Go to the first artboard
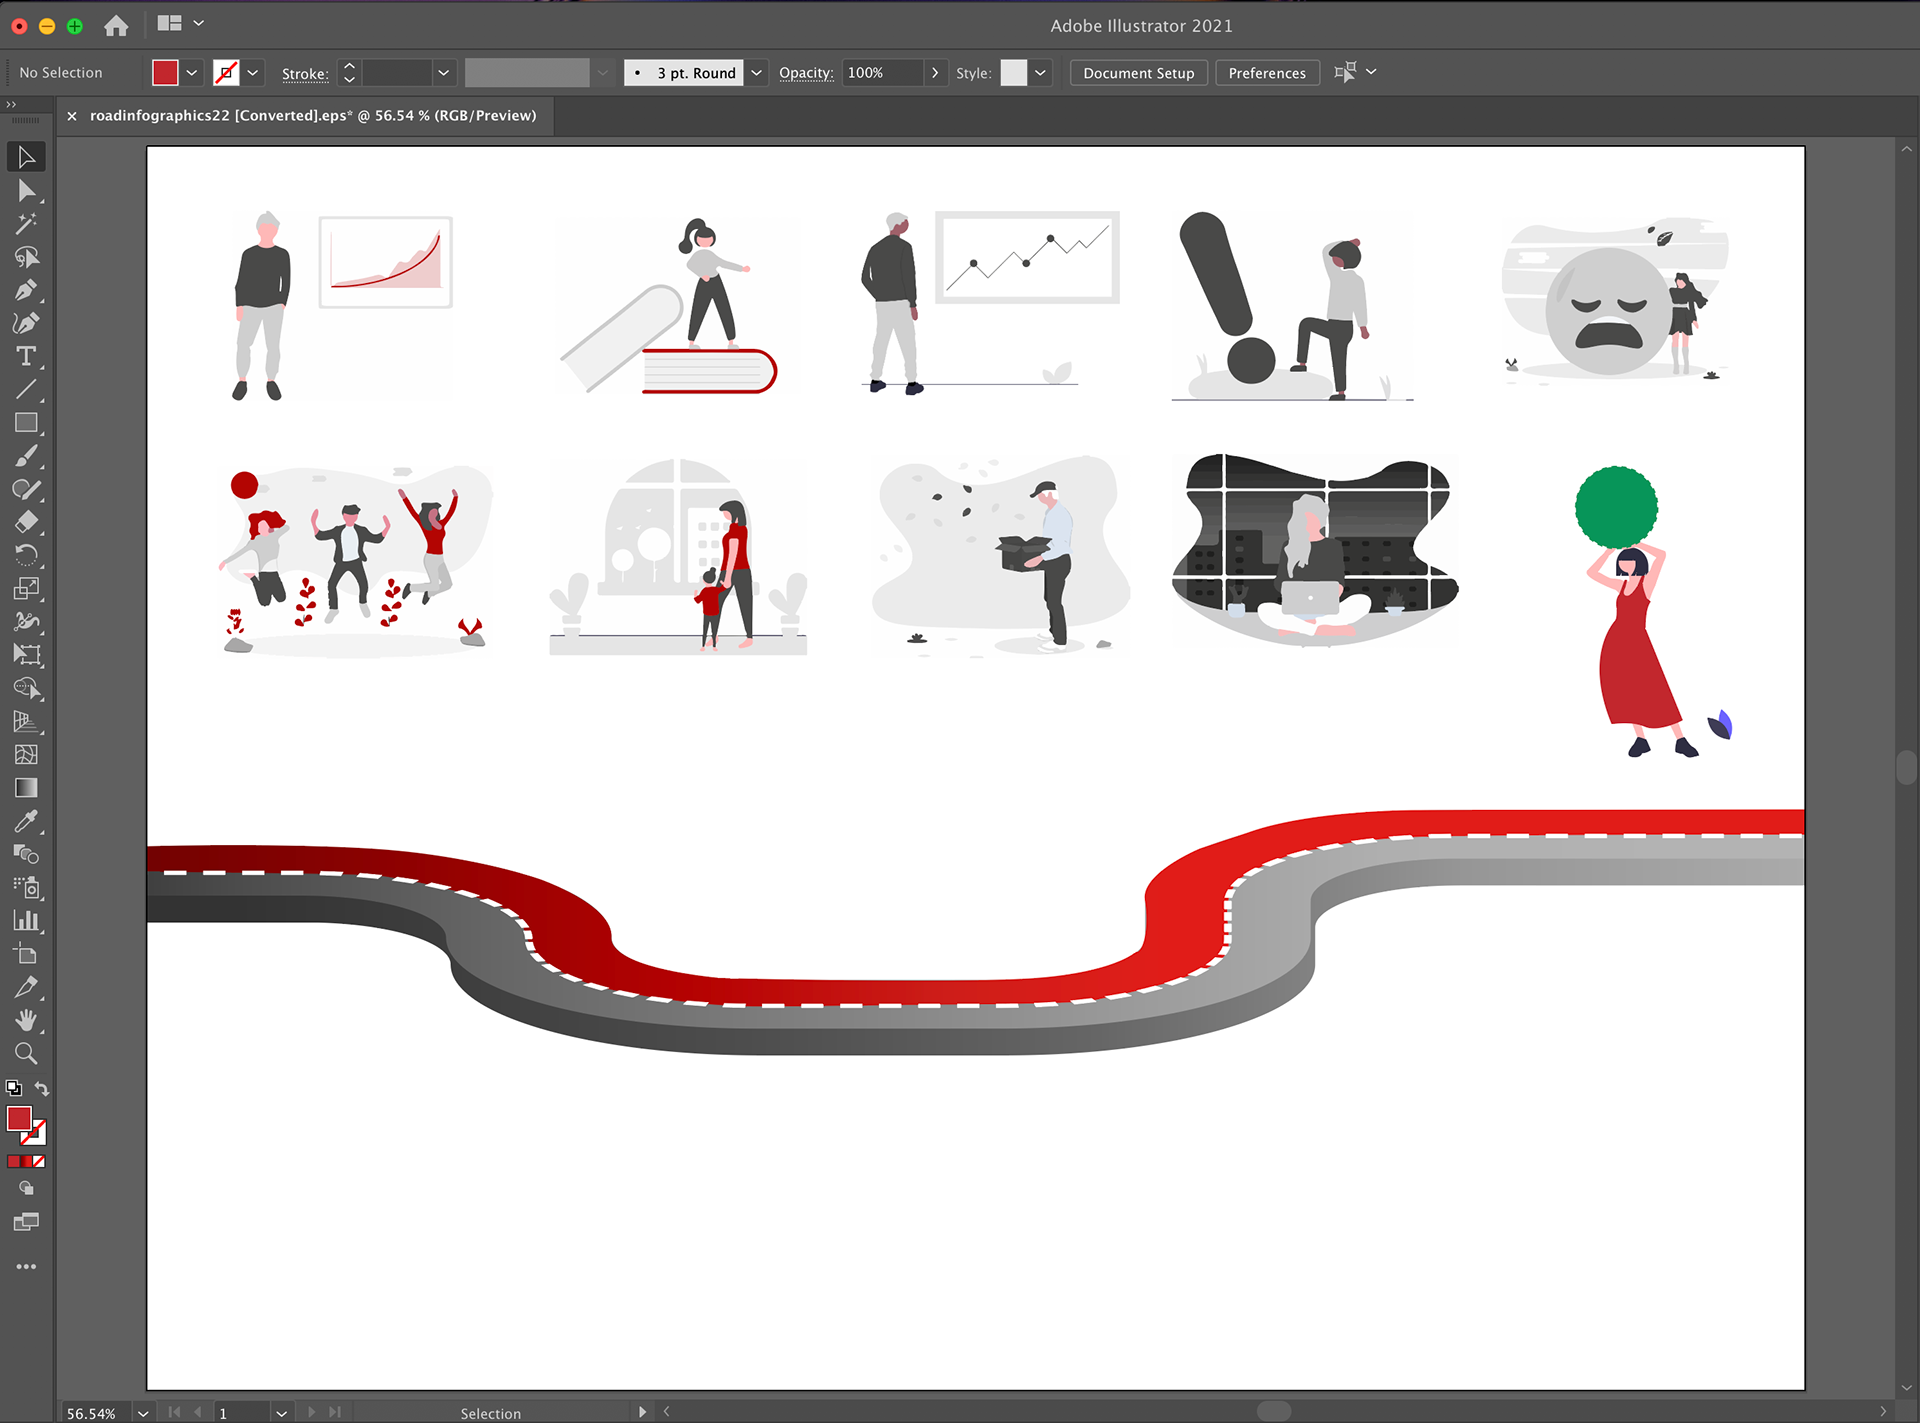1920x1423 pixels. (x=175, y=1413)
